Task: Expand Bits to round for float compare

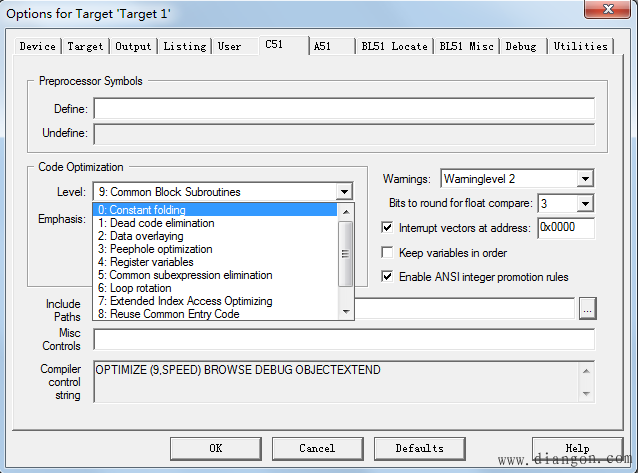Action: 584,203
